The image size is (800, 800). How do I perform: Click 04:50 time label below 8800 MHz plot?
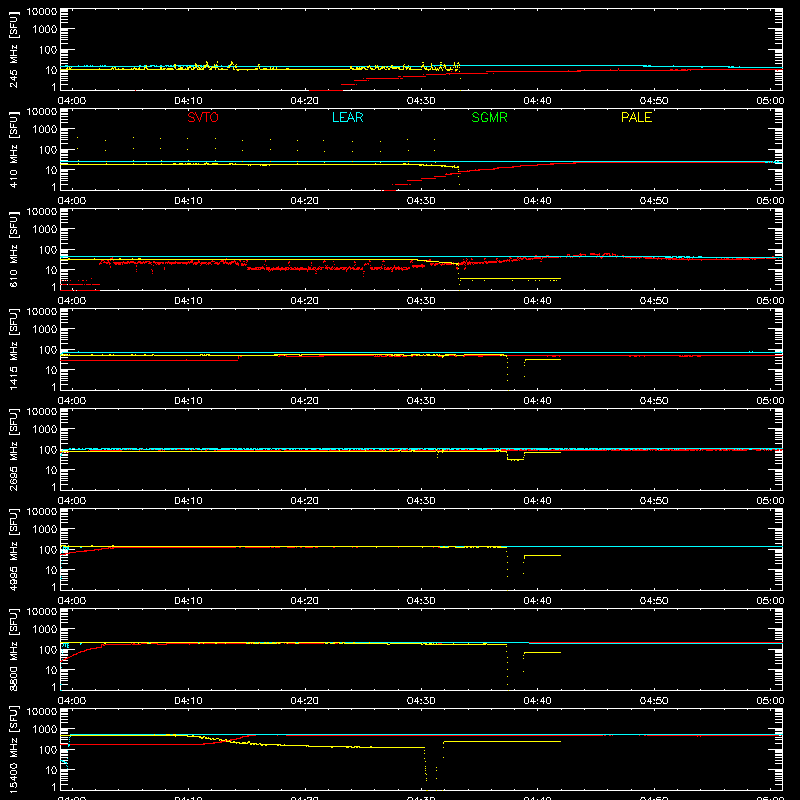point(654,701)
